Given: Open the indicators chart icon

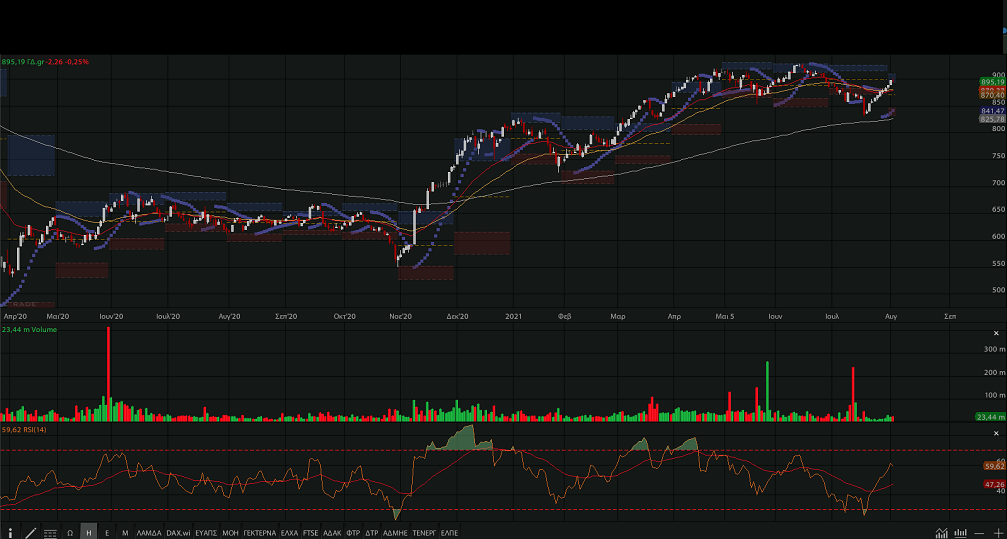Looking at the screenshot, I should point(941,533).
